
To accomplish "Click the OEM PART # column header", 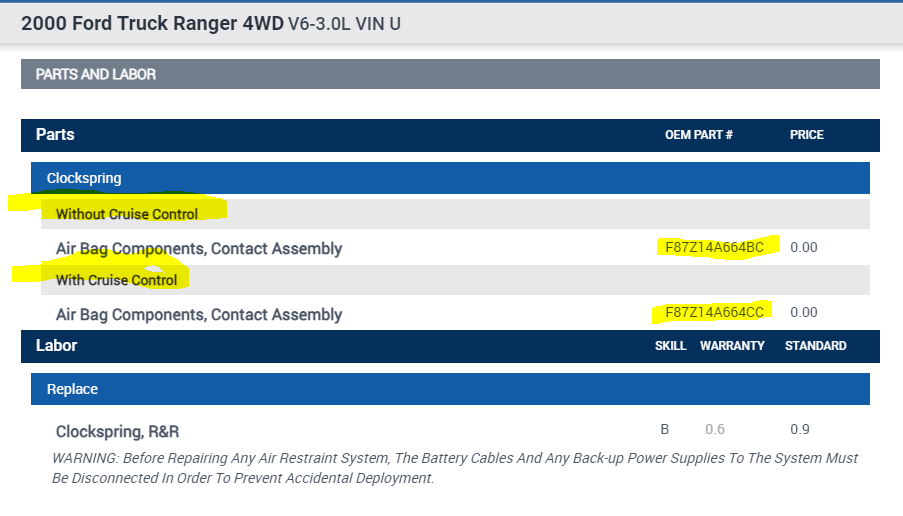I will point(699,135).
